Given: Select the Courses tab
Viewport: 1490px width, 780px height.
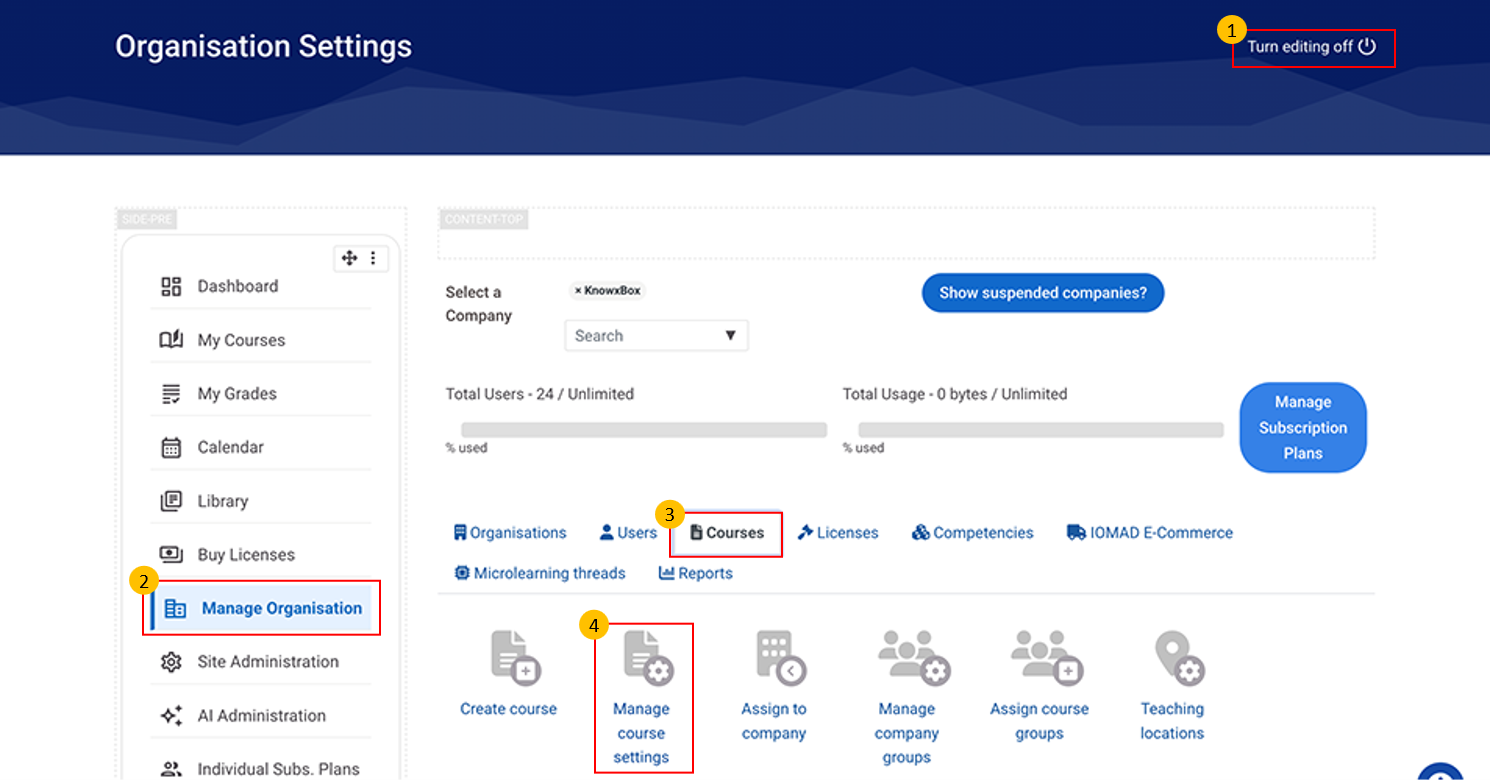Looking at the screenshot, I should coord(727,533).
